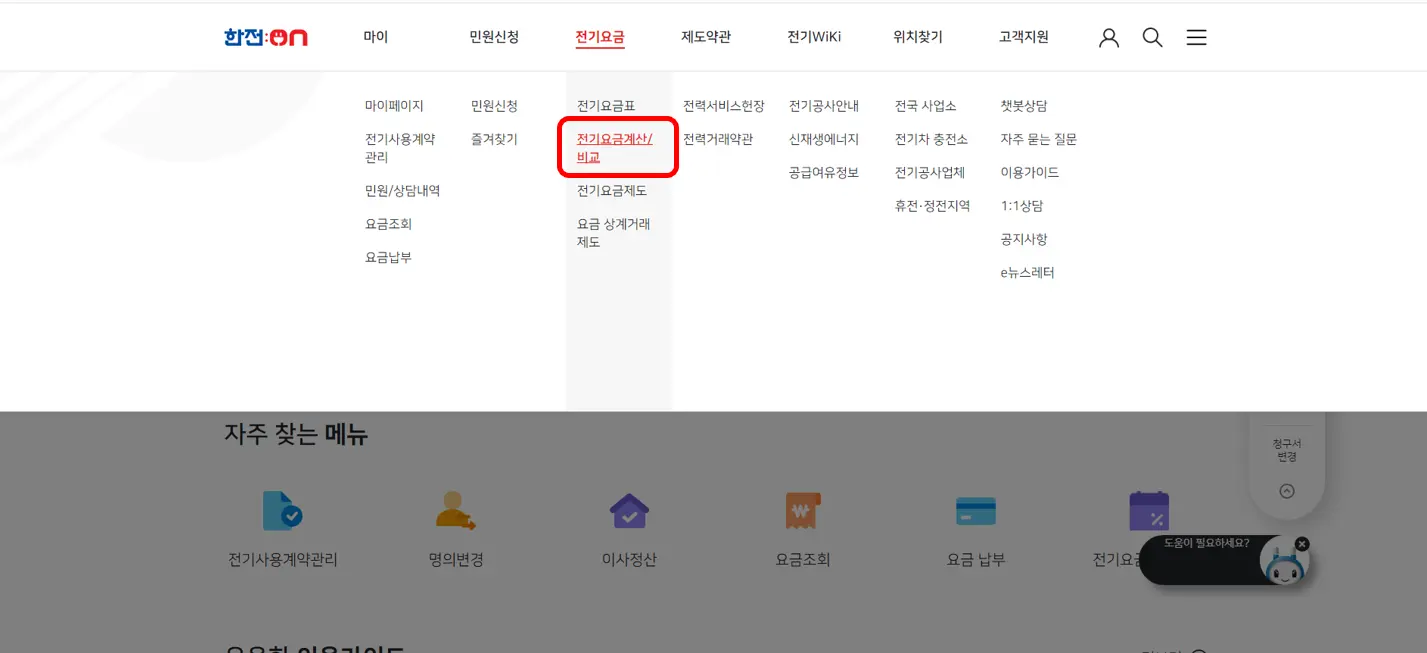Click the 신재생에너지 link

[822, 139]
